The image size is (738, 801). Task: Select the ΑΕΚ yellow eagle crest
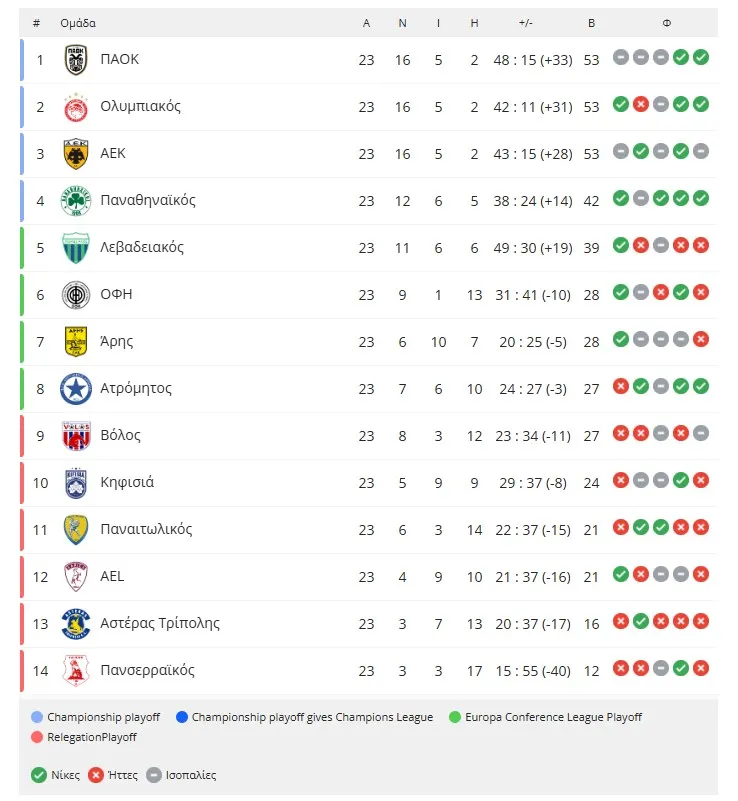pos(76,154)
